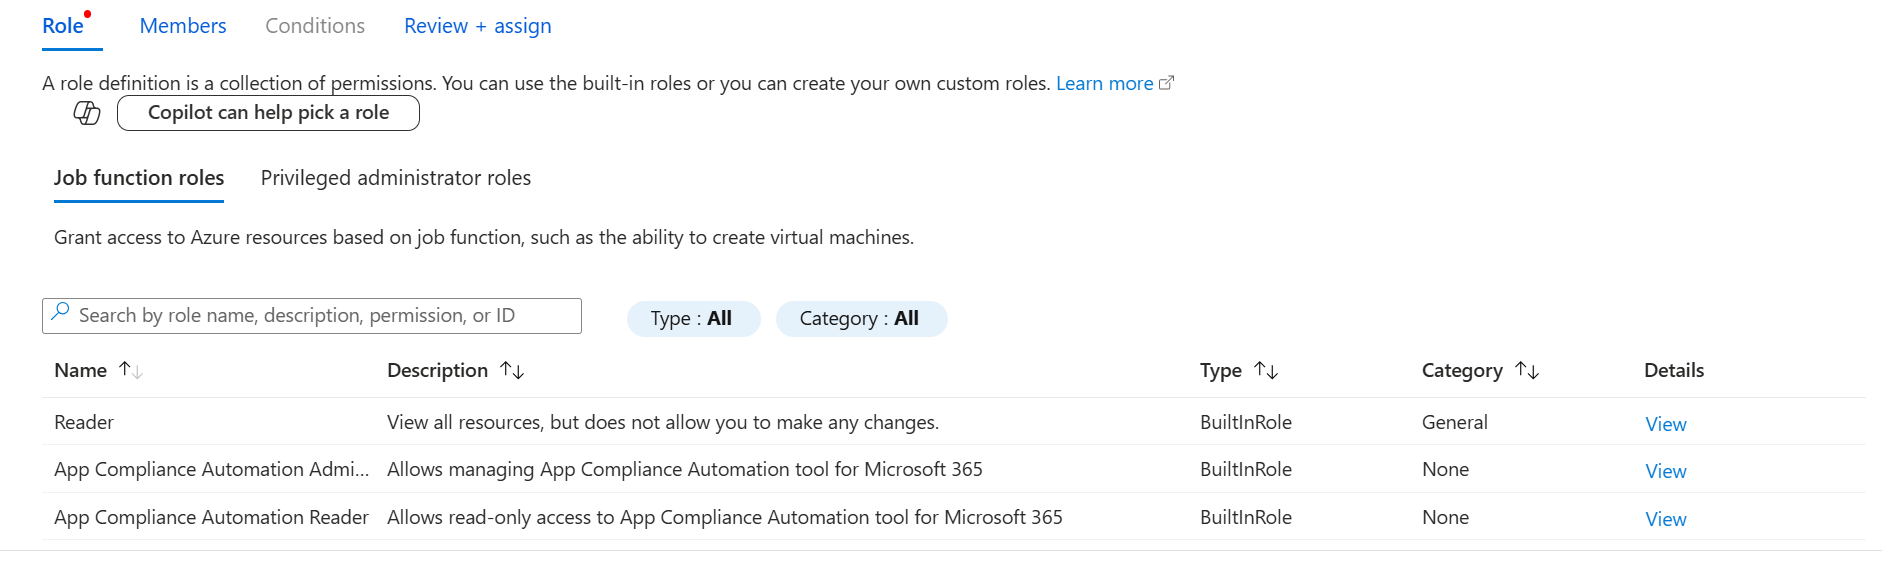View details for App Compliance Automation Administrator
This screenshot has width=1882, height=575.
pos(1666,471)
